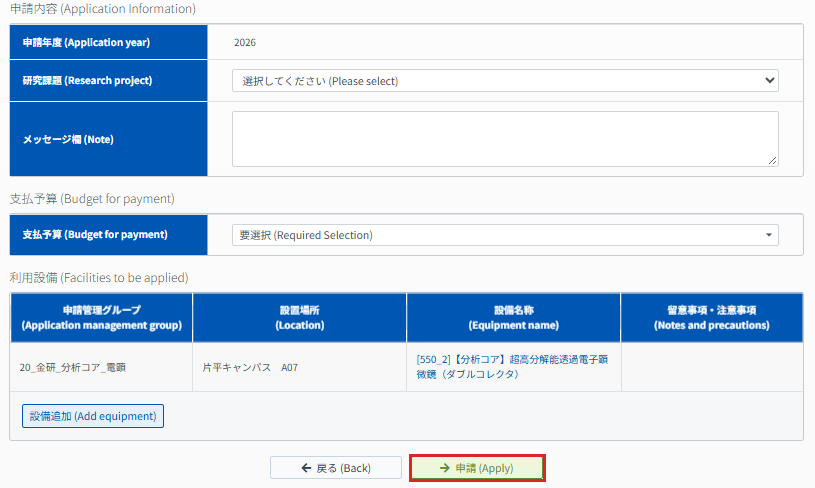Open the Budget for payment dropdown
Screen dimensions: 815x488
click(x=505, y=235)
